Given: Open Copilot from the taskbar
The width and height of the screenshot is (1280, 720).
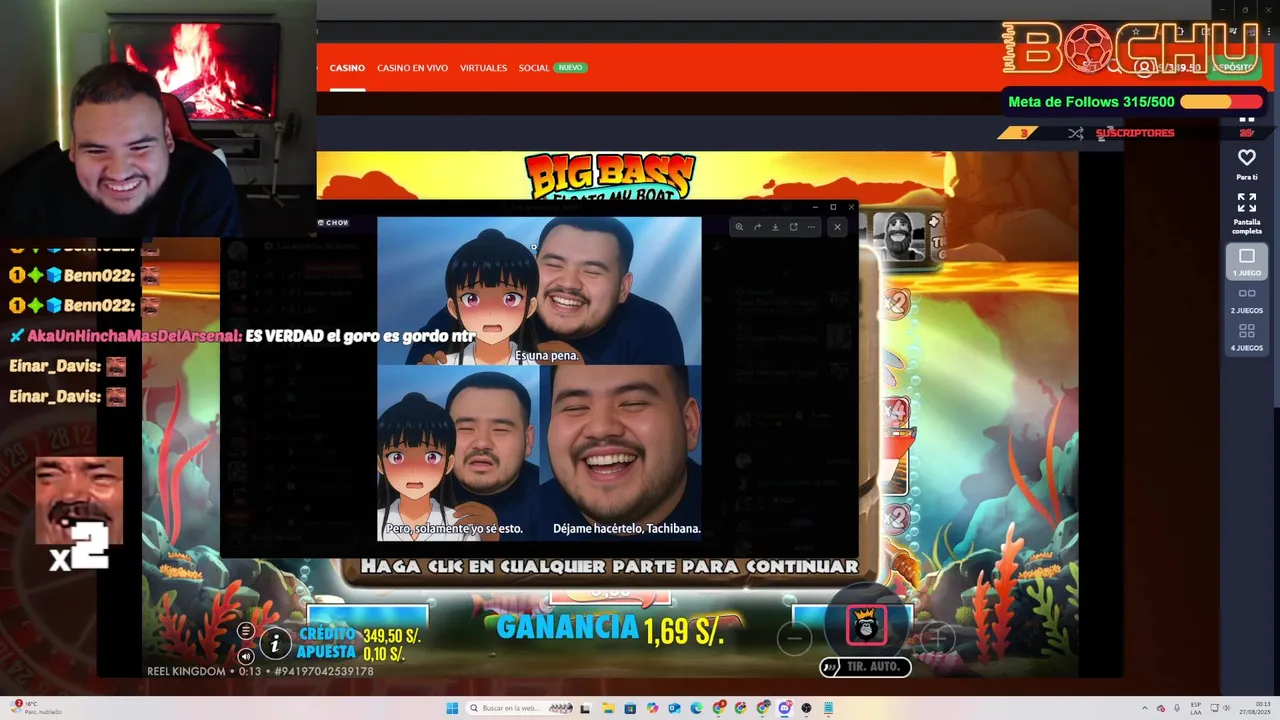Looking at the screenshot, I should [x=652, y=708].
